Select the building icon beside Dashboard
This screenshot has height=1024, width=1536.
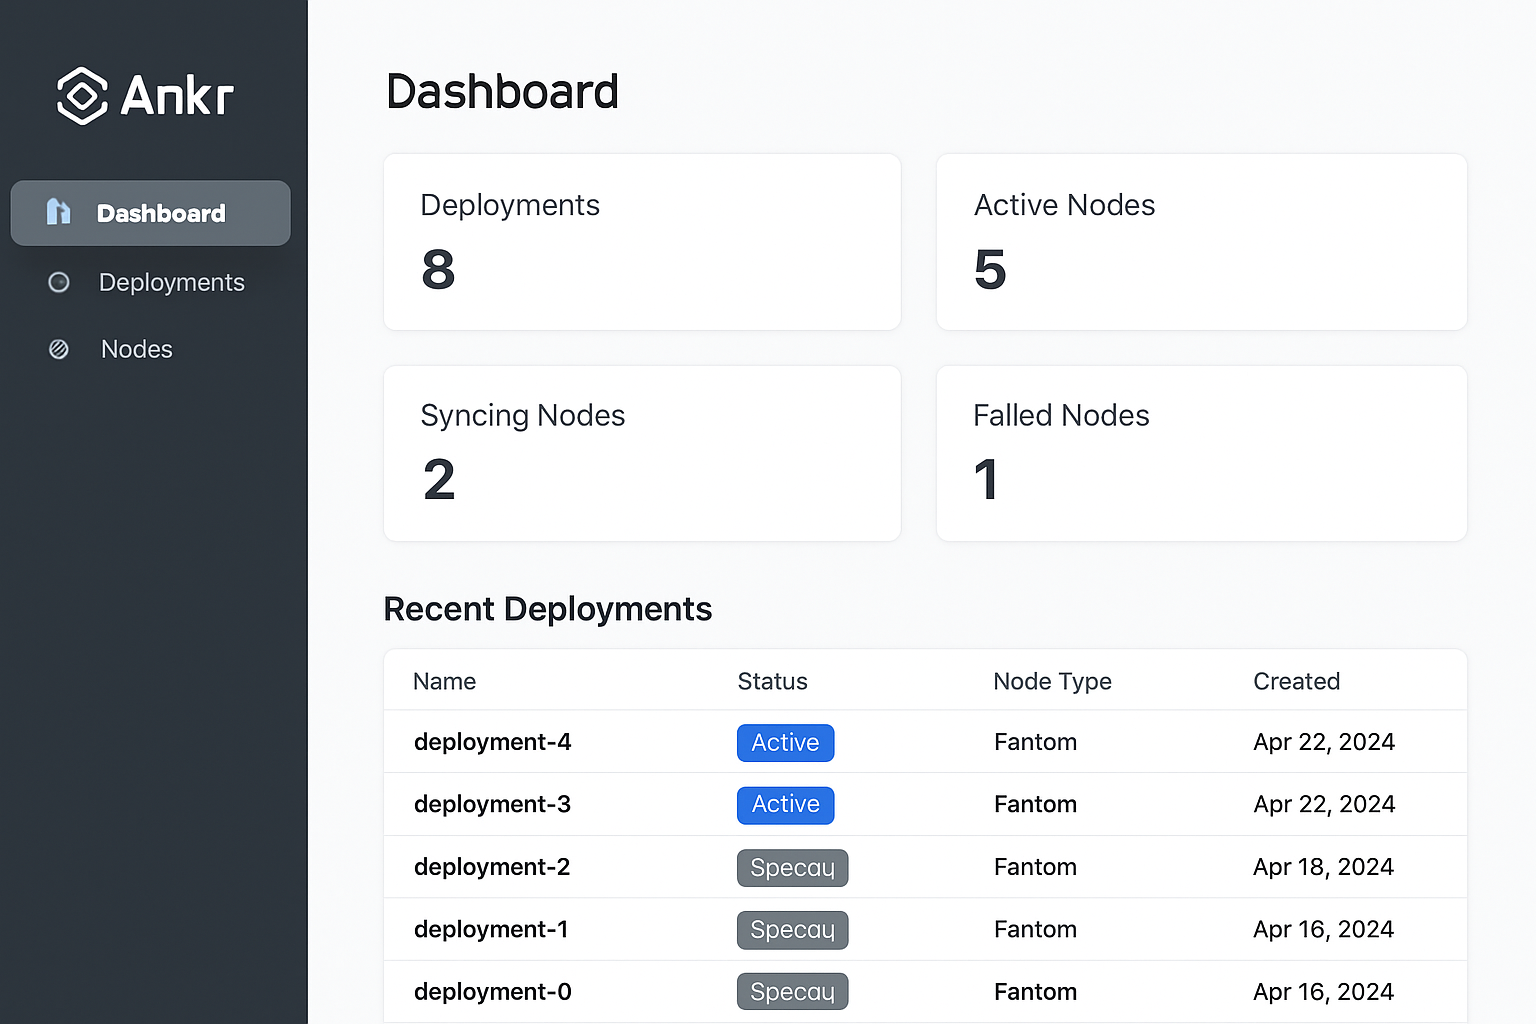[58, 212]
